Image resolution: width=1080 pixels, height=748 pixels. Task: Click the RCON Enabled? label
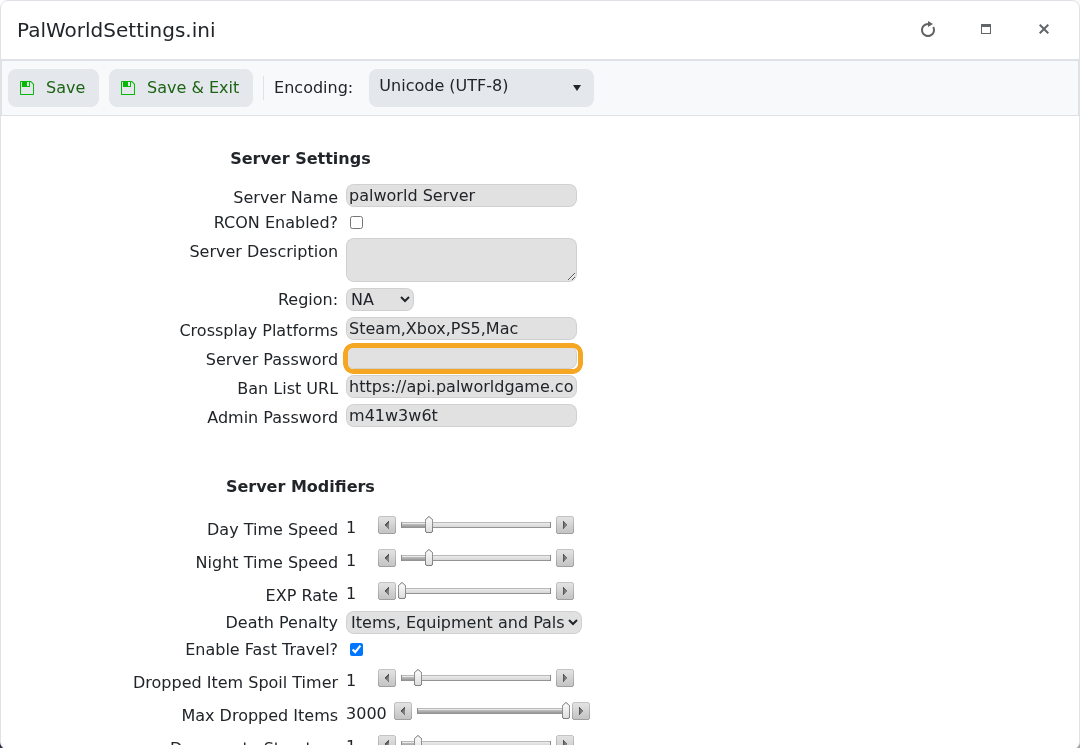coord(276,222)
